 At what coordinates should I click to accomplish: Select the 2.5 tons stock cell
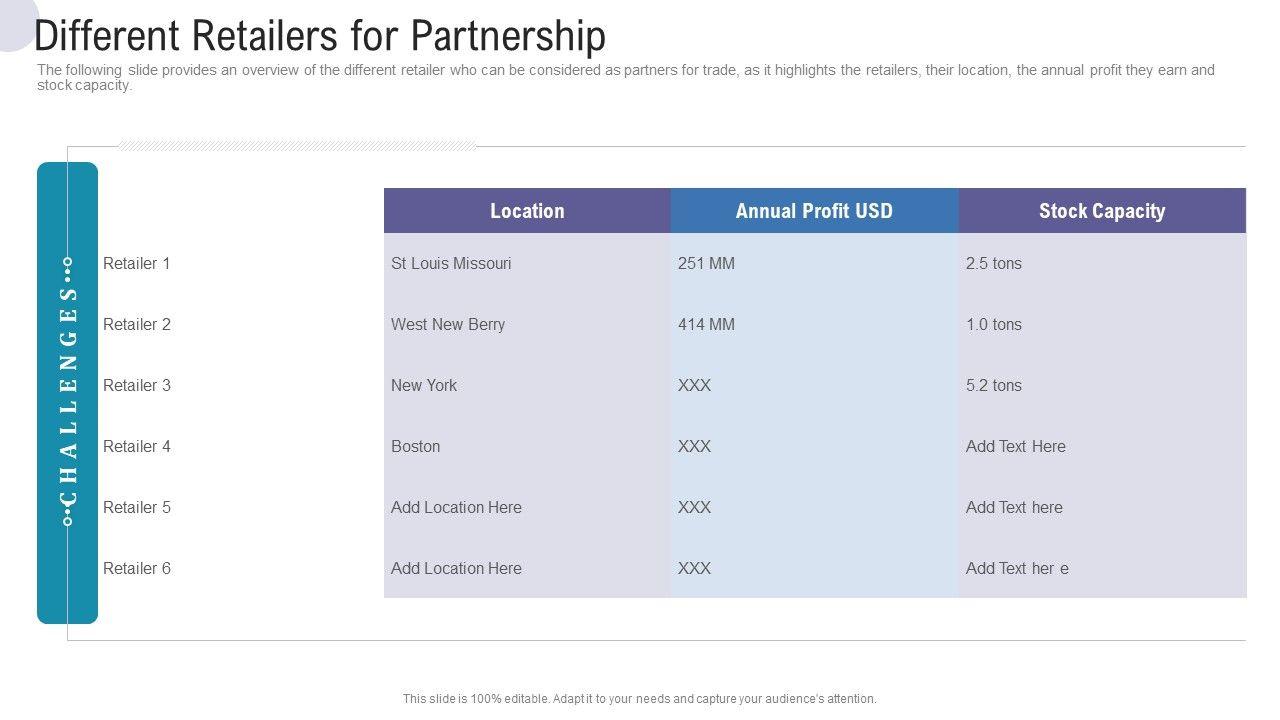coord(994,264)
